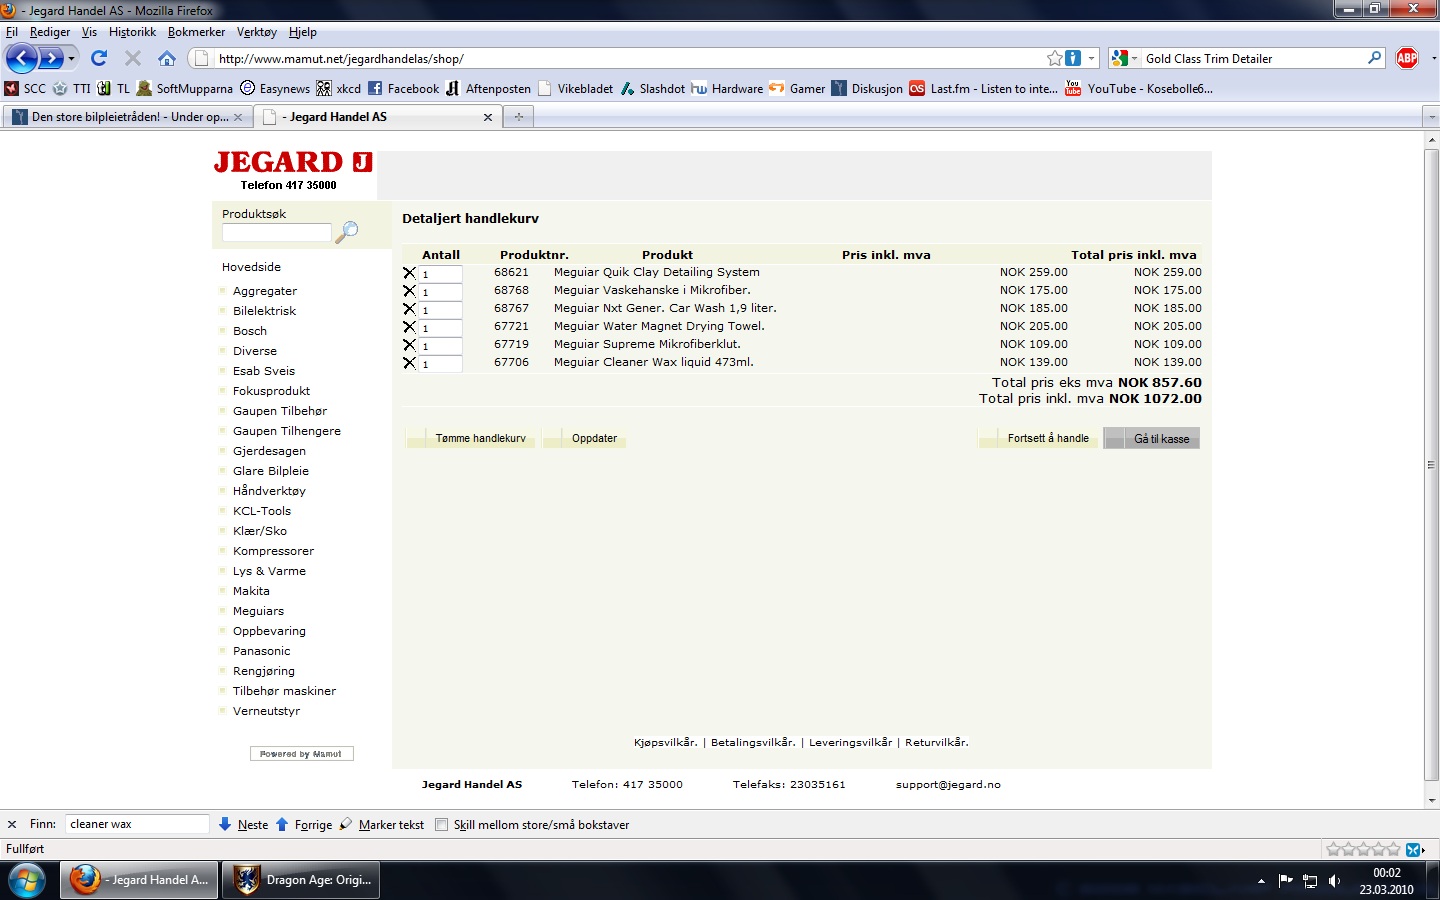Find next match with Neste arrow

(x=243, y=824)
